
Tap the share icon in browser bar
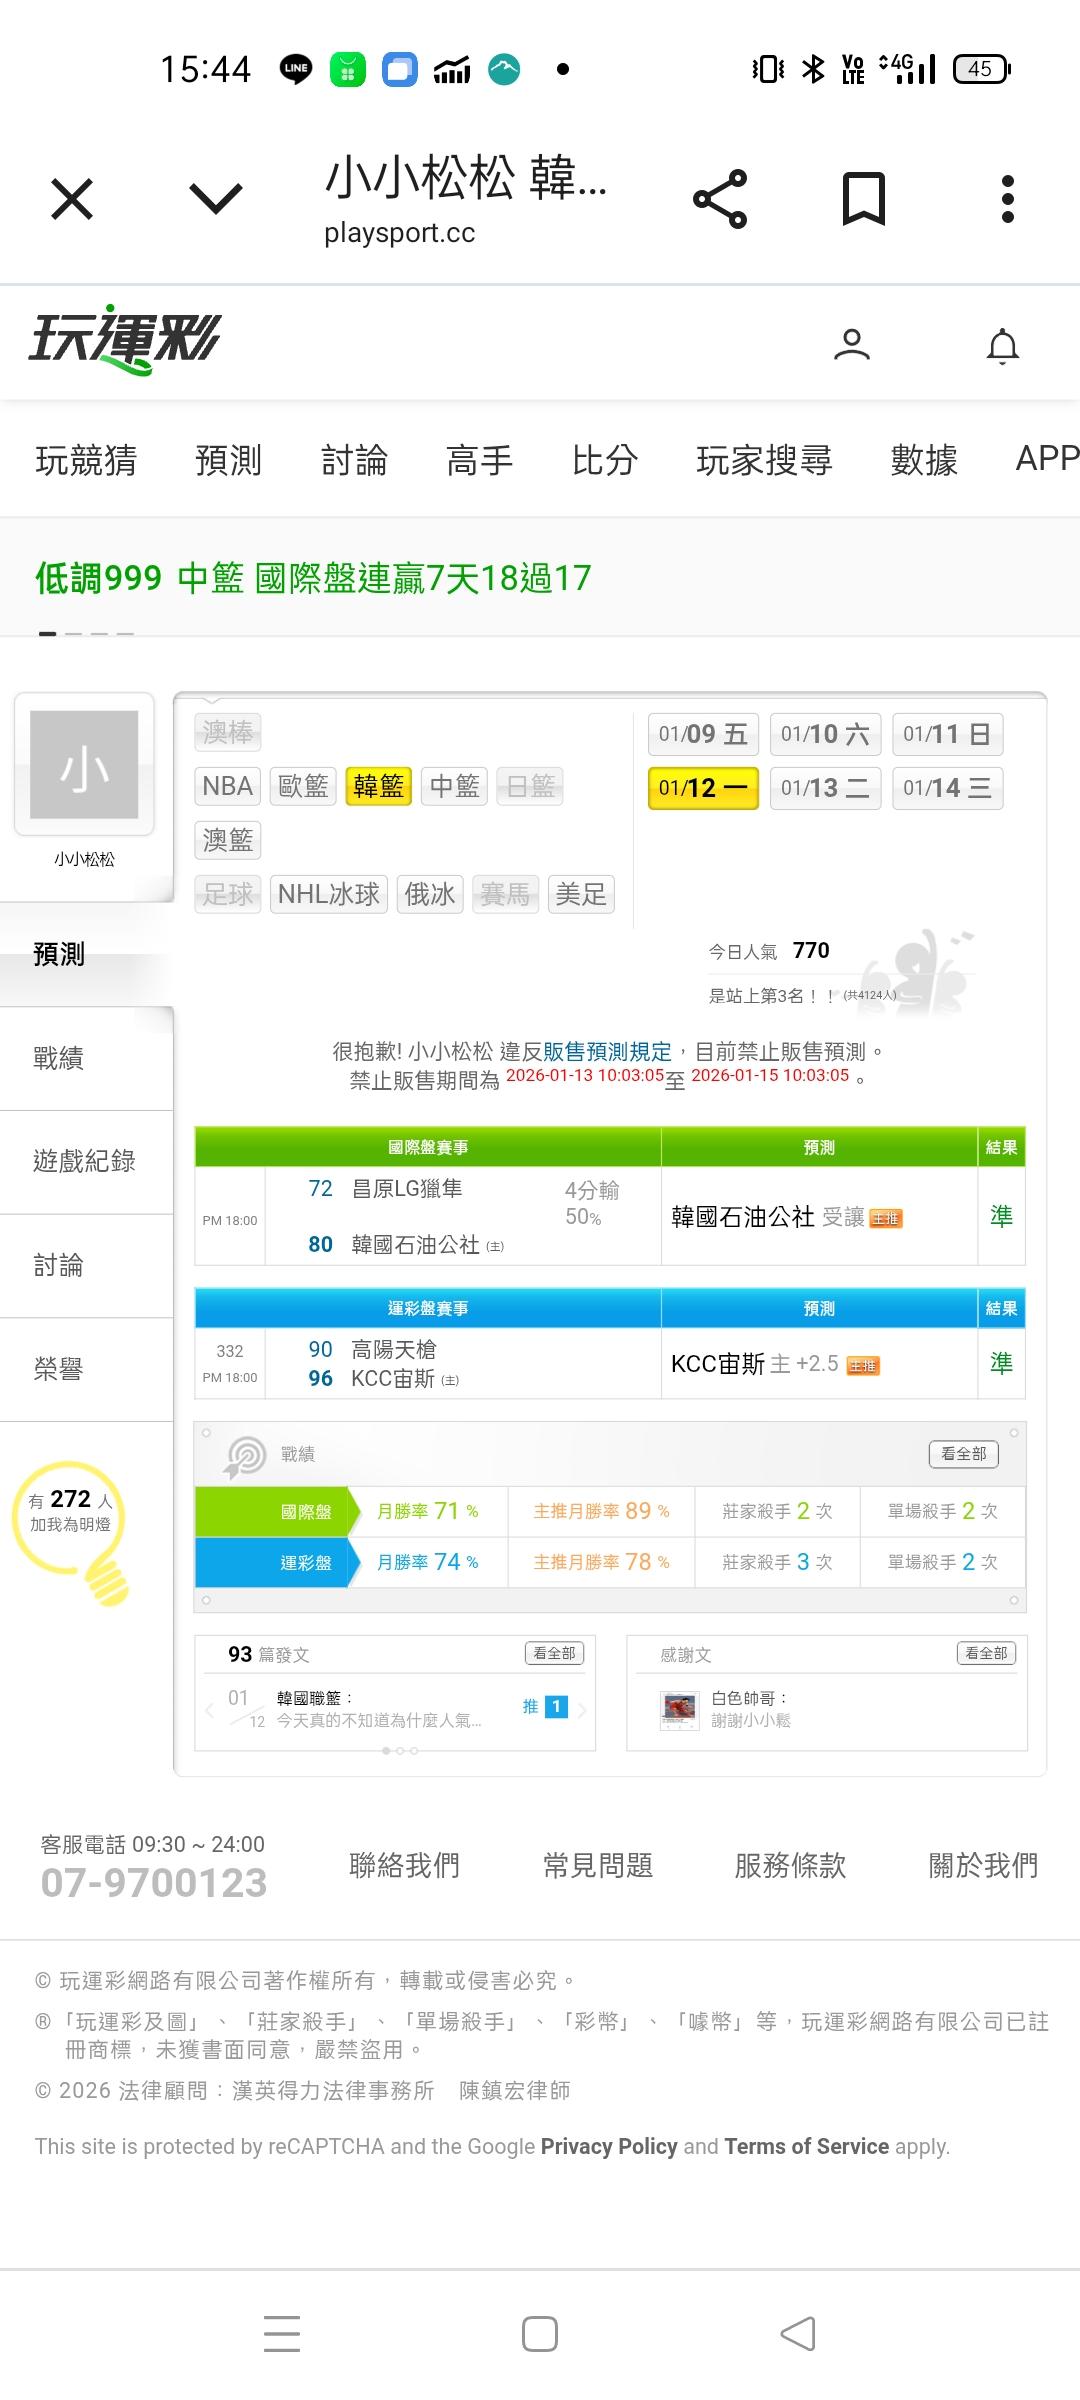coord(720,199)
